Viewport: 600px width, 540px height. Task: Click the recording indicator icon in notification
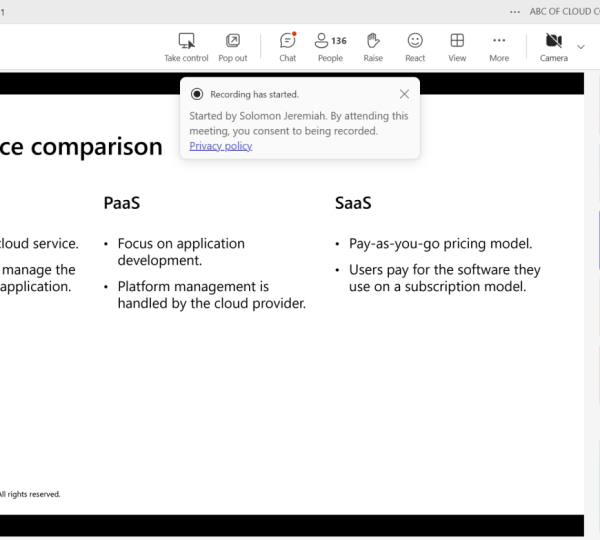tap(197, 94)
